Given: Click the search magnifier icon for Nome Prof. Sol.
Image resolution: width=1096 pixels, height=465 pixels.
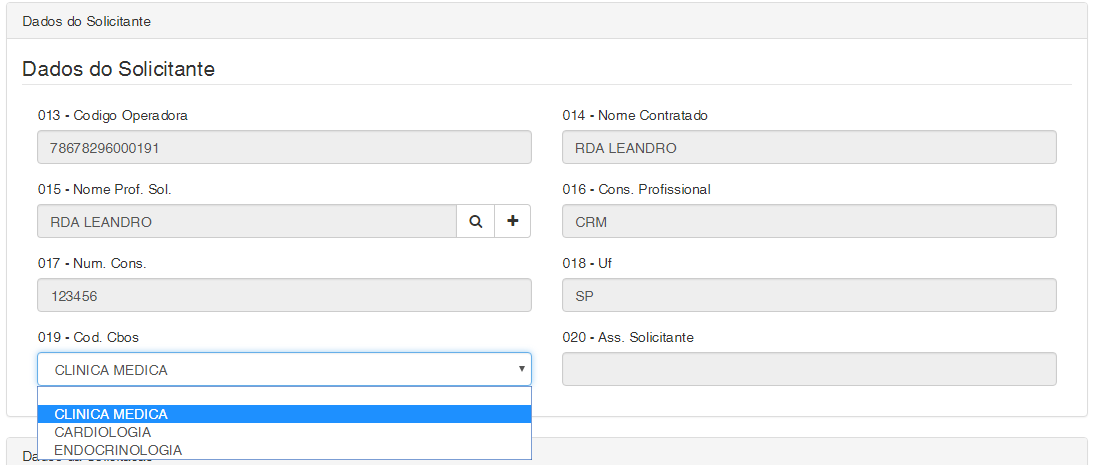Looking at the screenshot, I should tap(476, 222).
